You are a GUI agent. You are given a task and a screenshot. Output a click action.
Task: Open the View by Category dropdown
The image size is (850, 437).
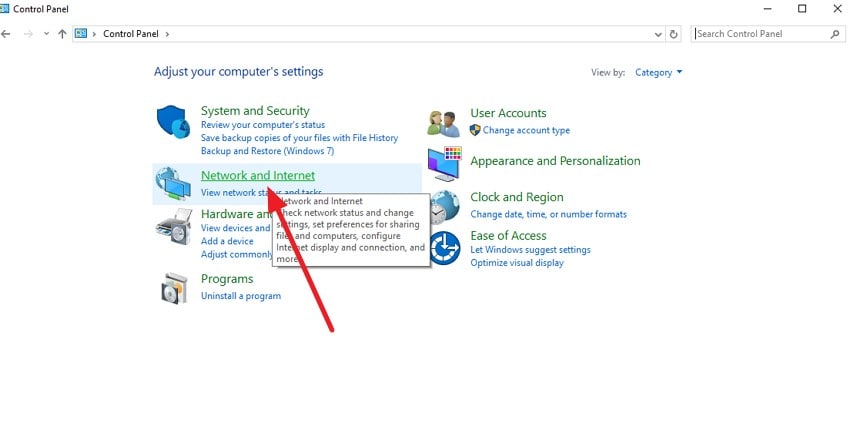[659, 73]
